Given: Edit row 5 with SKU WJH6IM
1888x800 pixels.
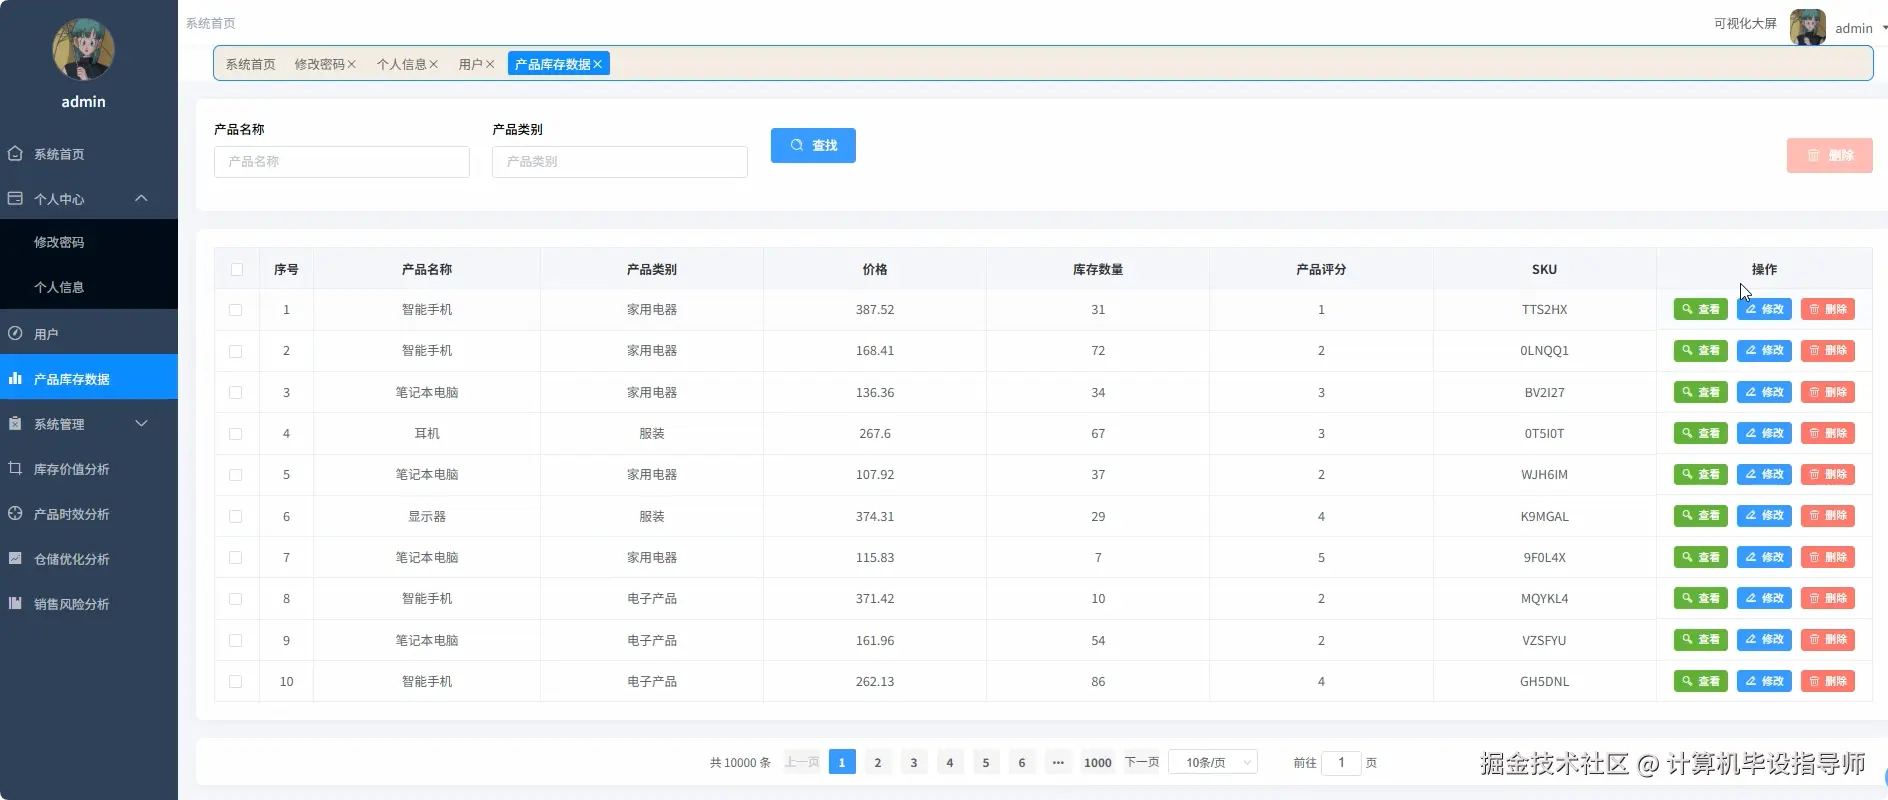Looking at the screenshot, I should (x=1764, y=475).
